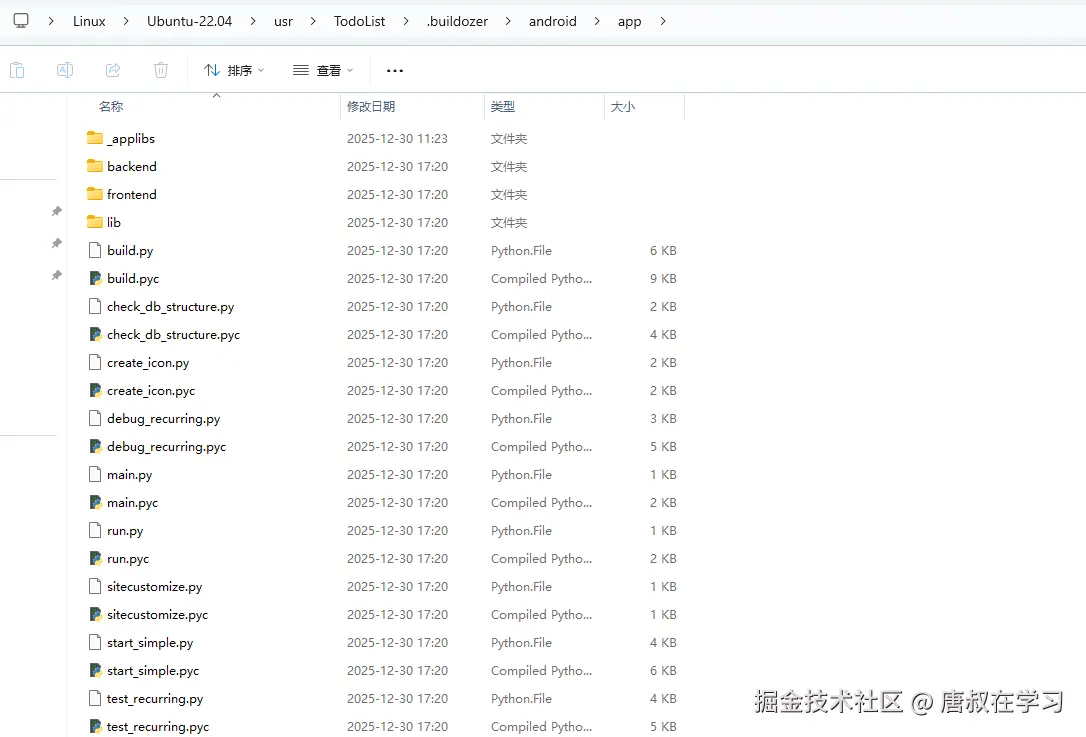Click the run.pyc Python icon
Screen dimensions: 1086x737
coord(96,558)
